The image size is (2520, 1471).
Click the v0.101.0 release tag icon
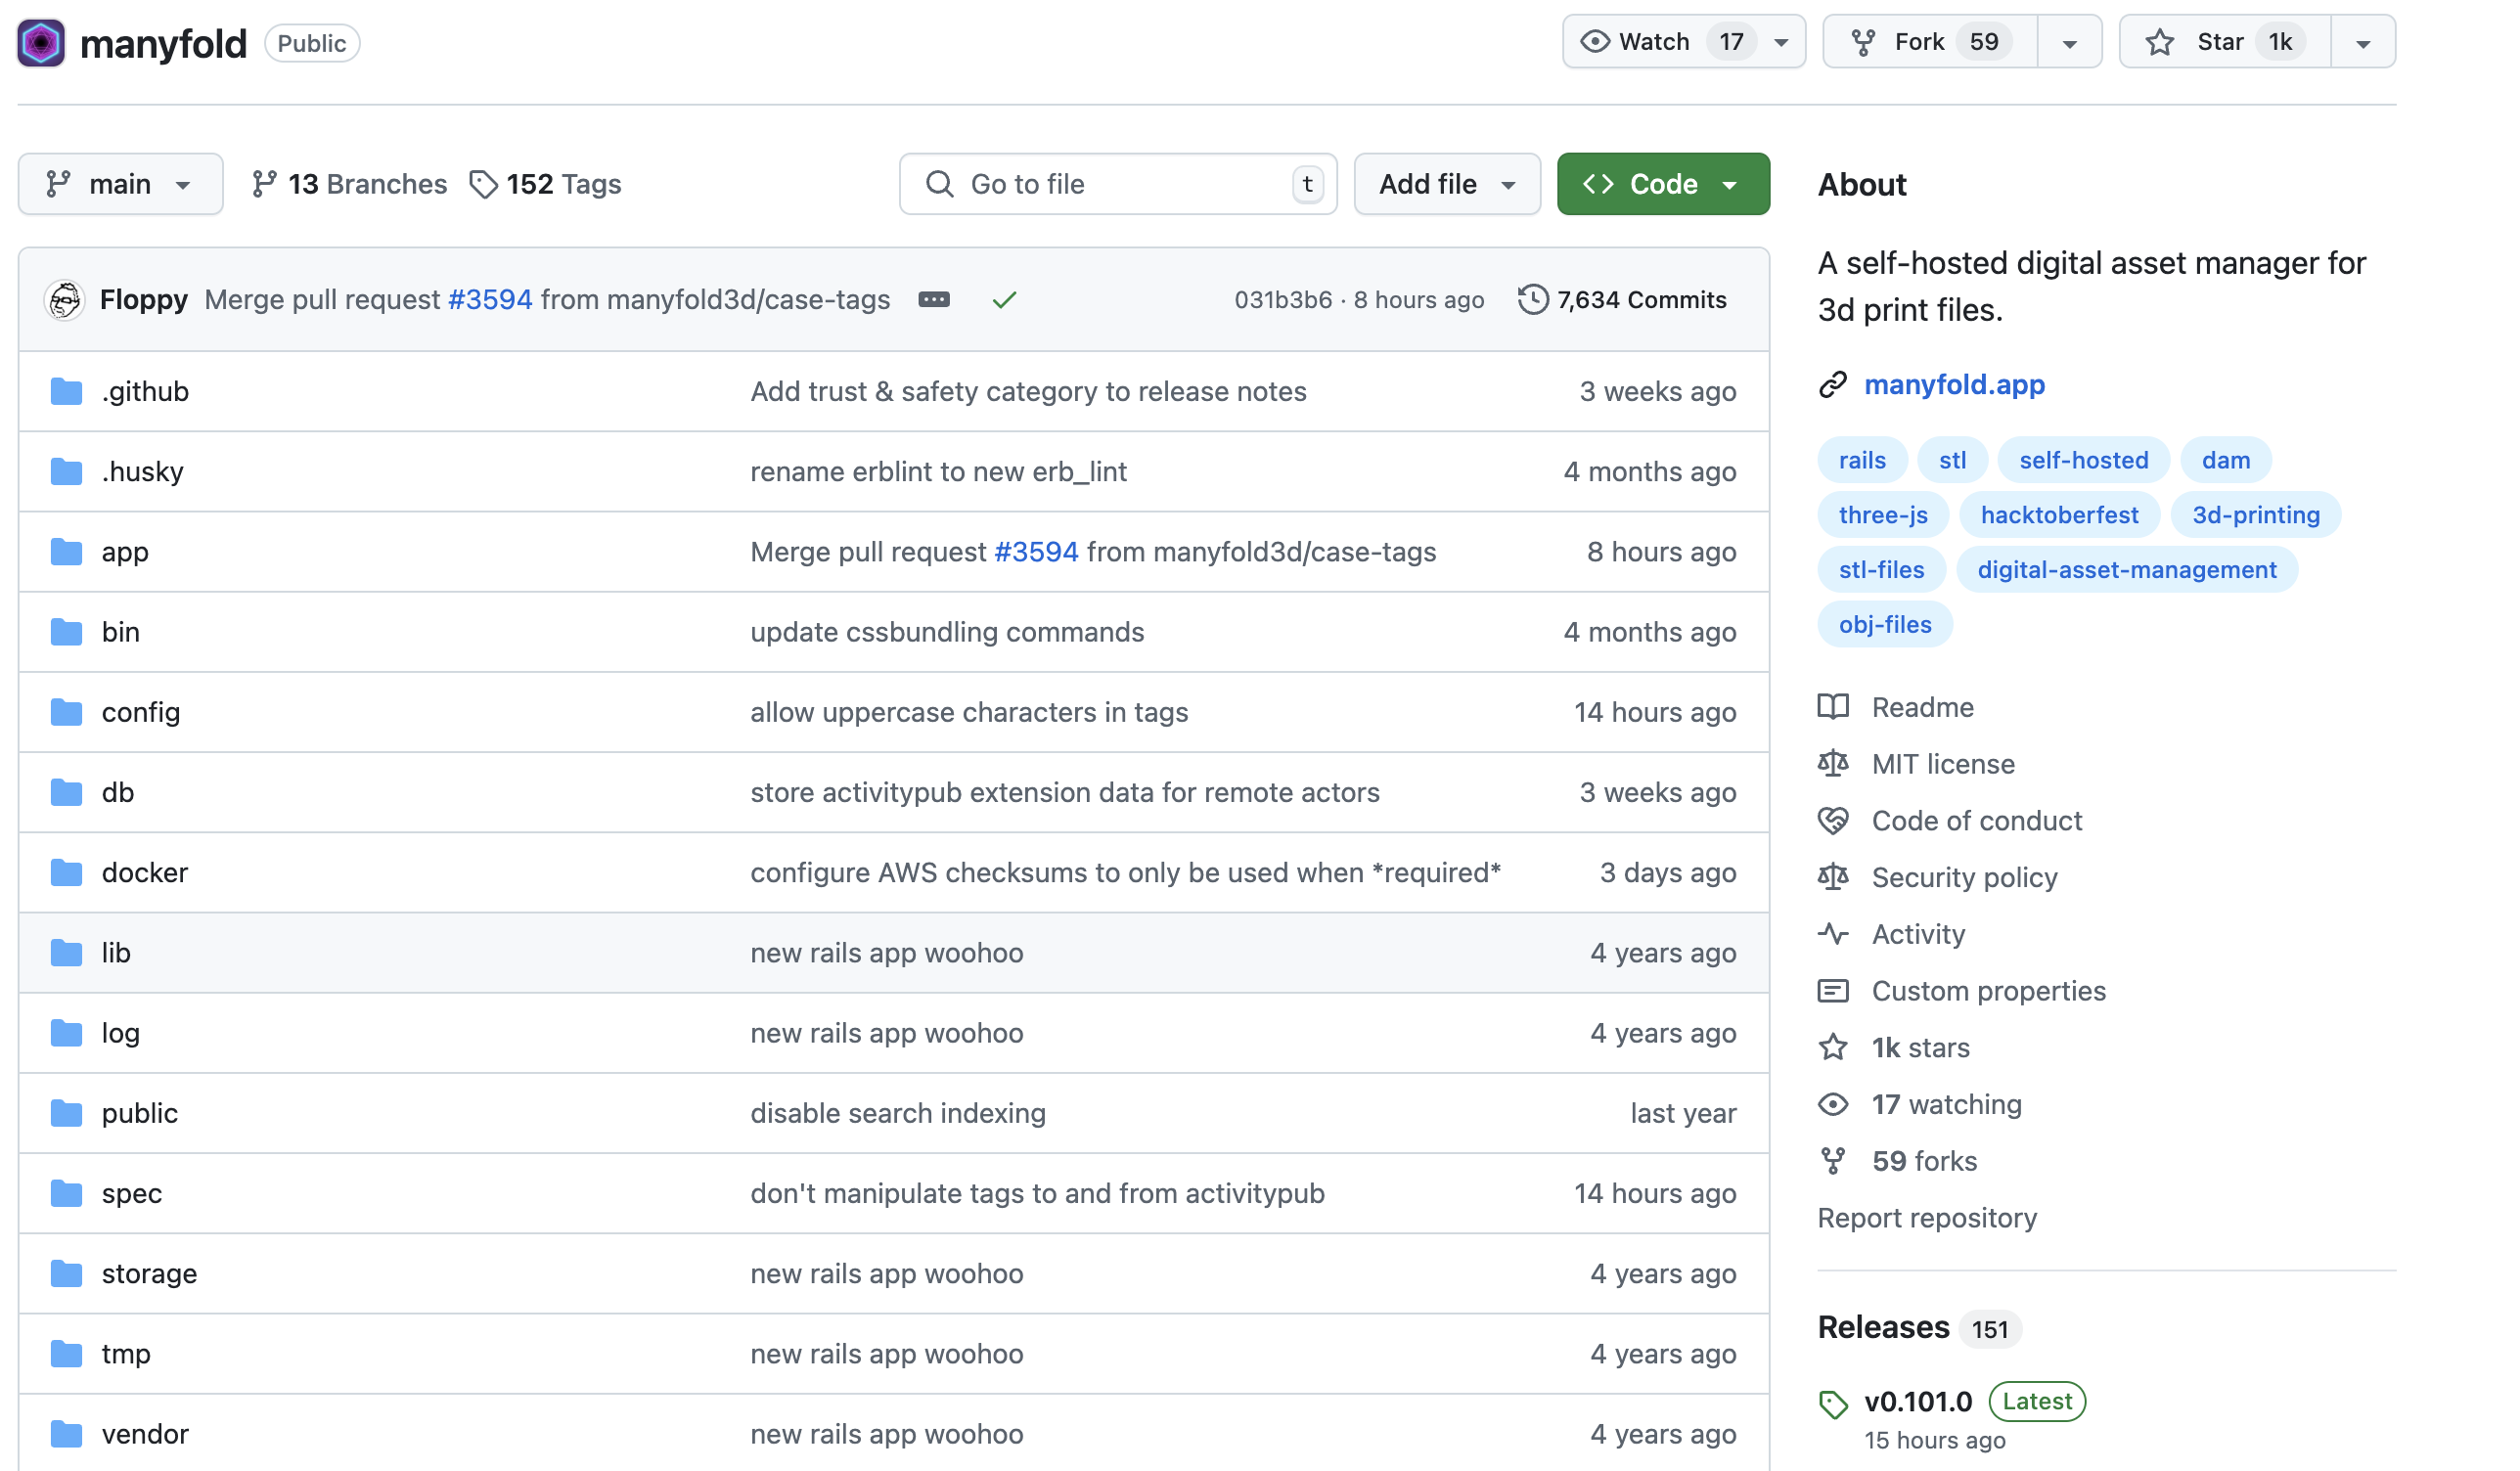tap(1832, 1404)
